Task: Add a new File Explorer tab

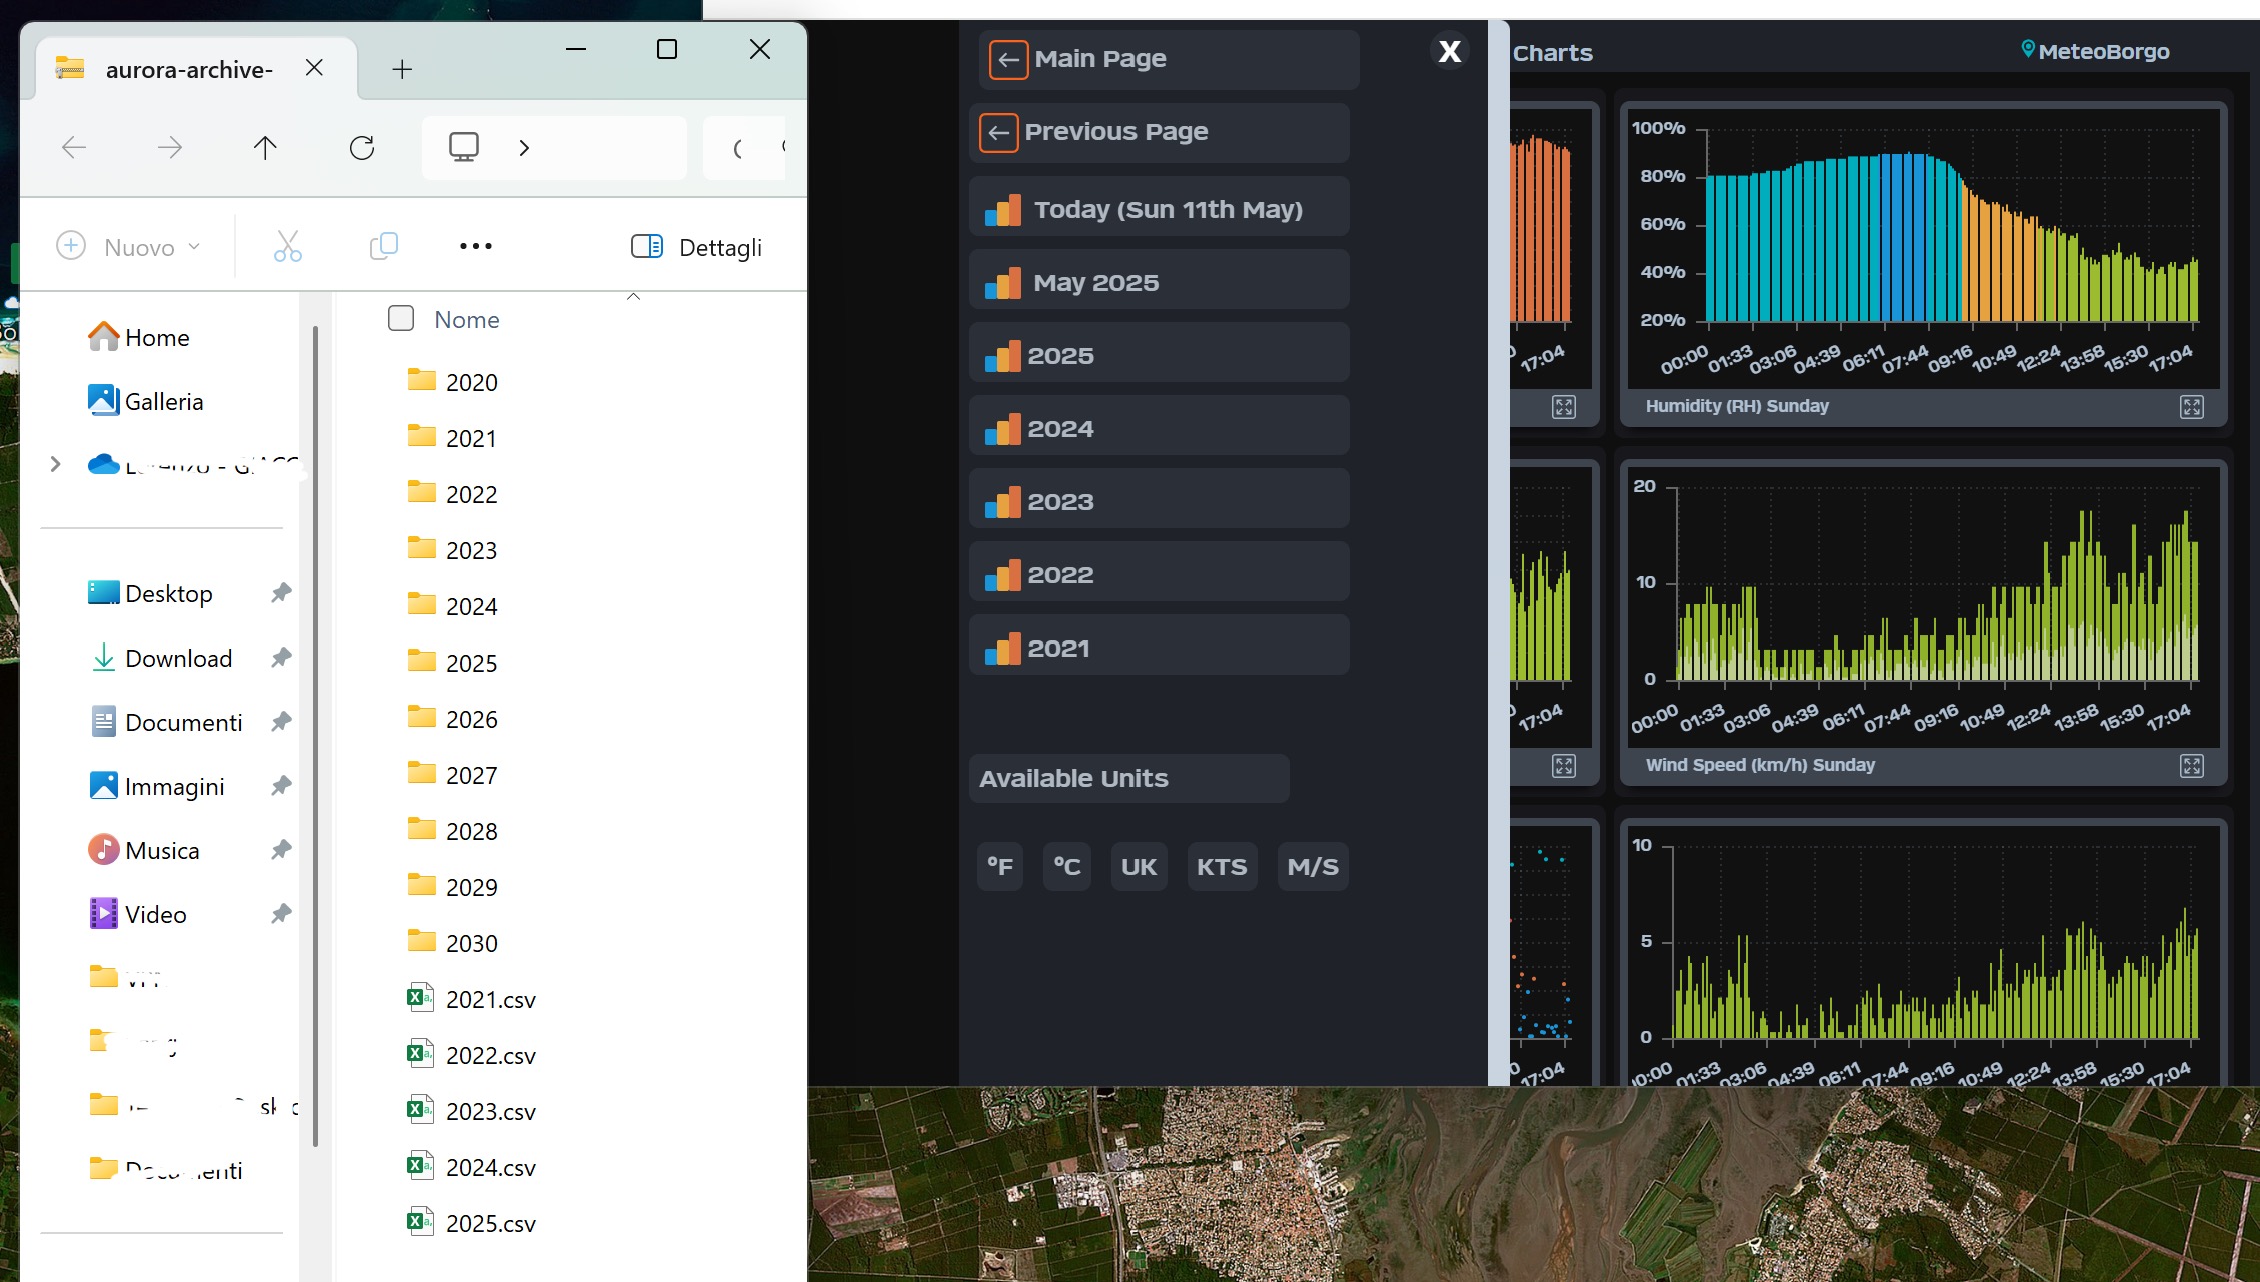Action: [402, 69]
